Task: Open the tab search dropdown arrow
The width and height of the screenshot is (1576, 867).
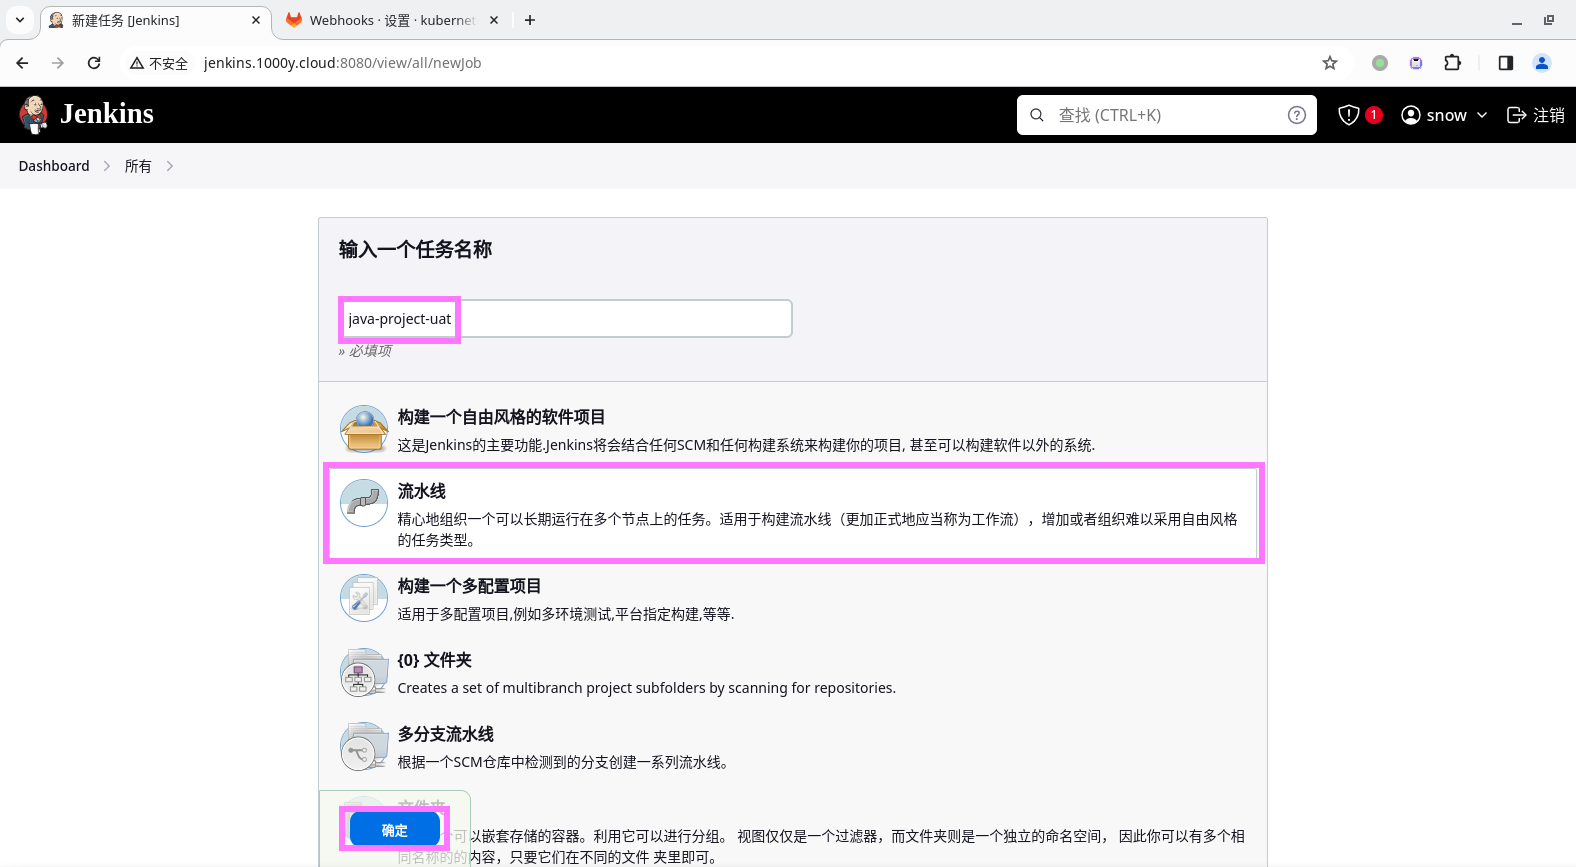Action: [20, 20]
